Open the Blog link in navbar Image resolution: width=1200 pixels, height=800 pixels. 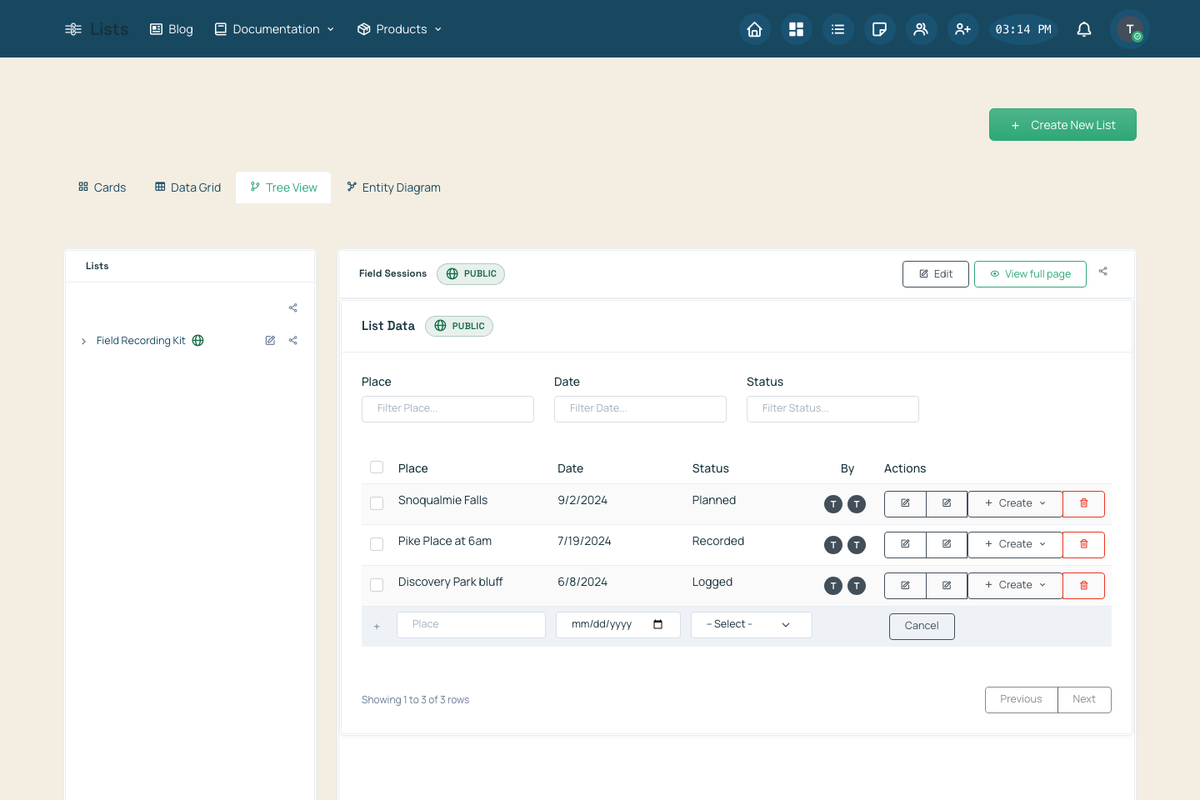tap(171, 29)
